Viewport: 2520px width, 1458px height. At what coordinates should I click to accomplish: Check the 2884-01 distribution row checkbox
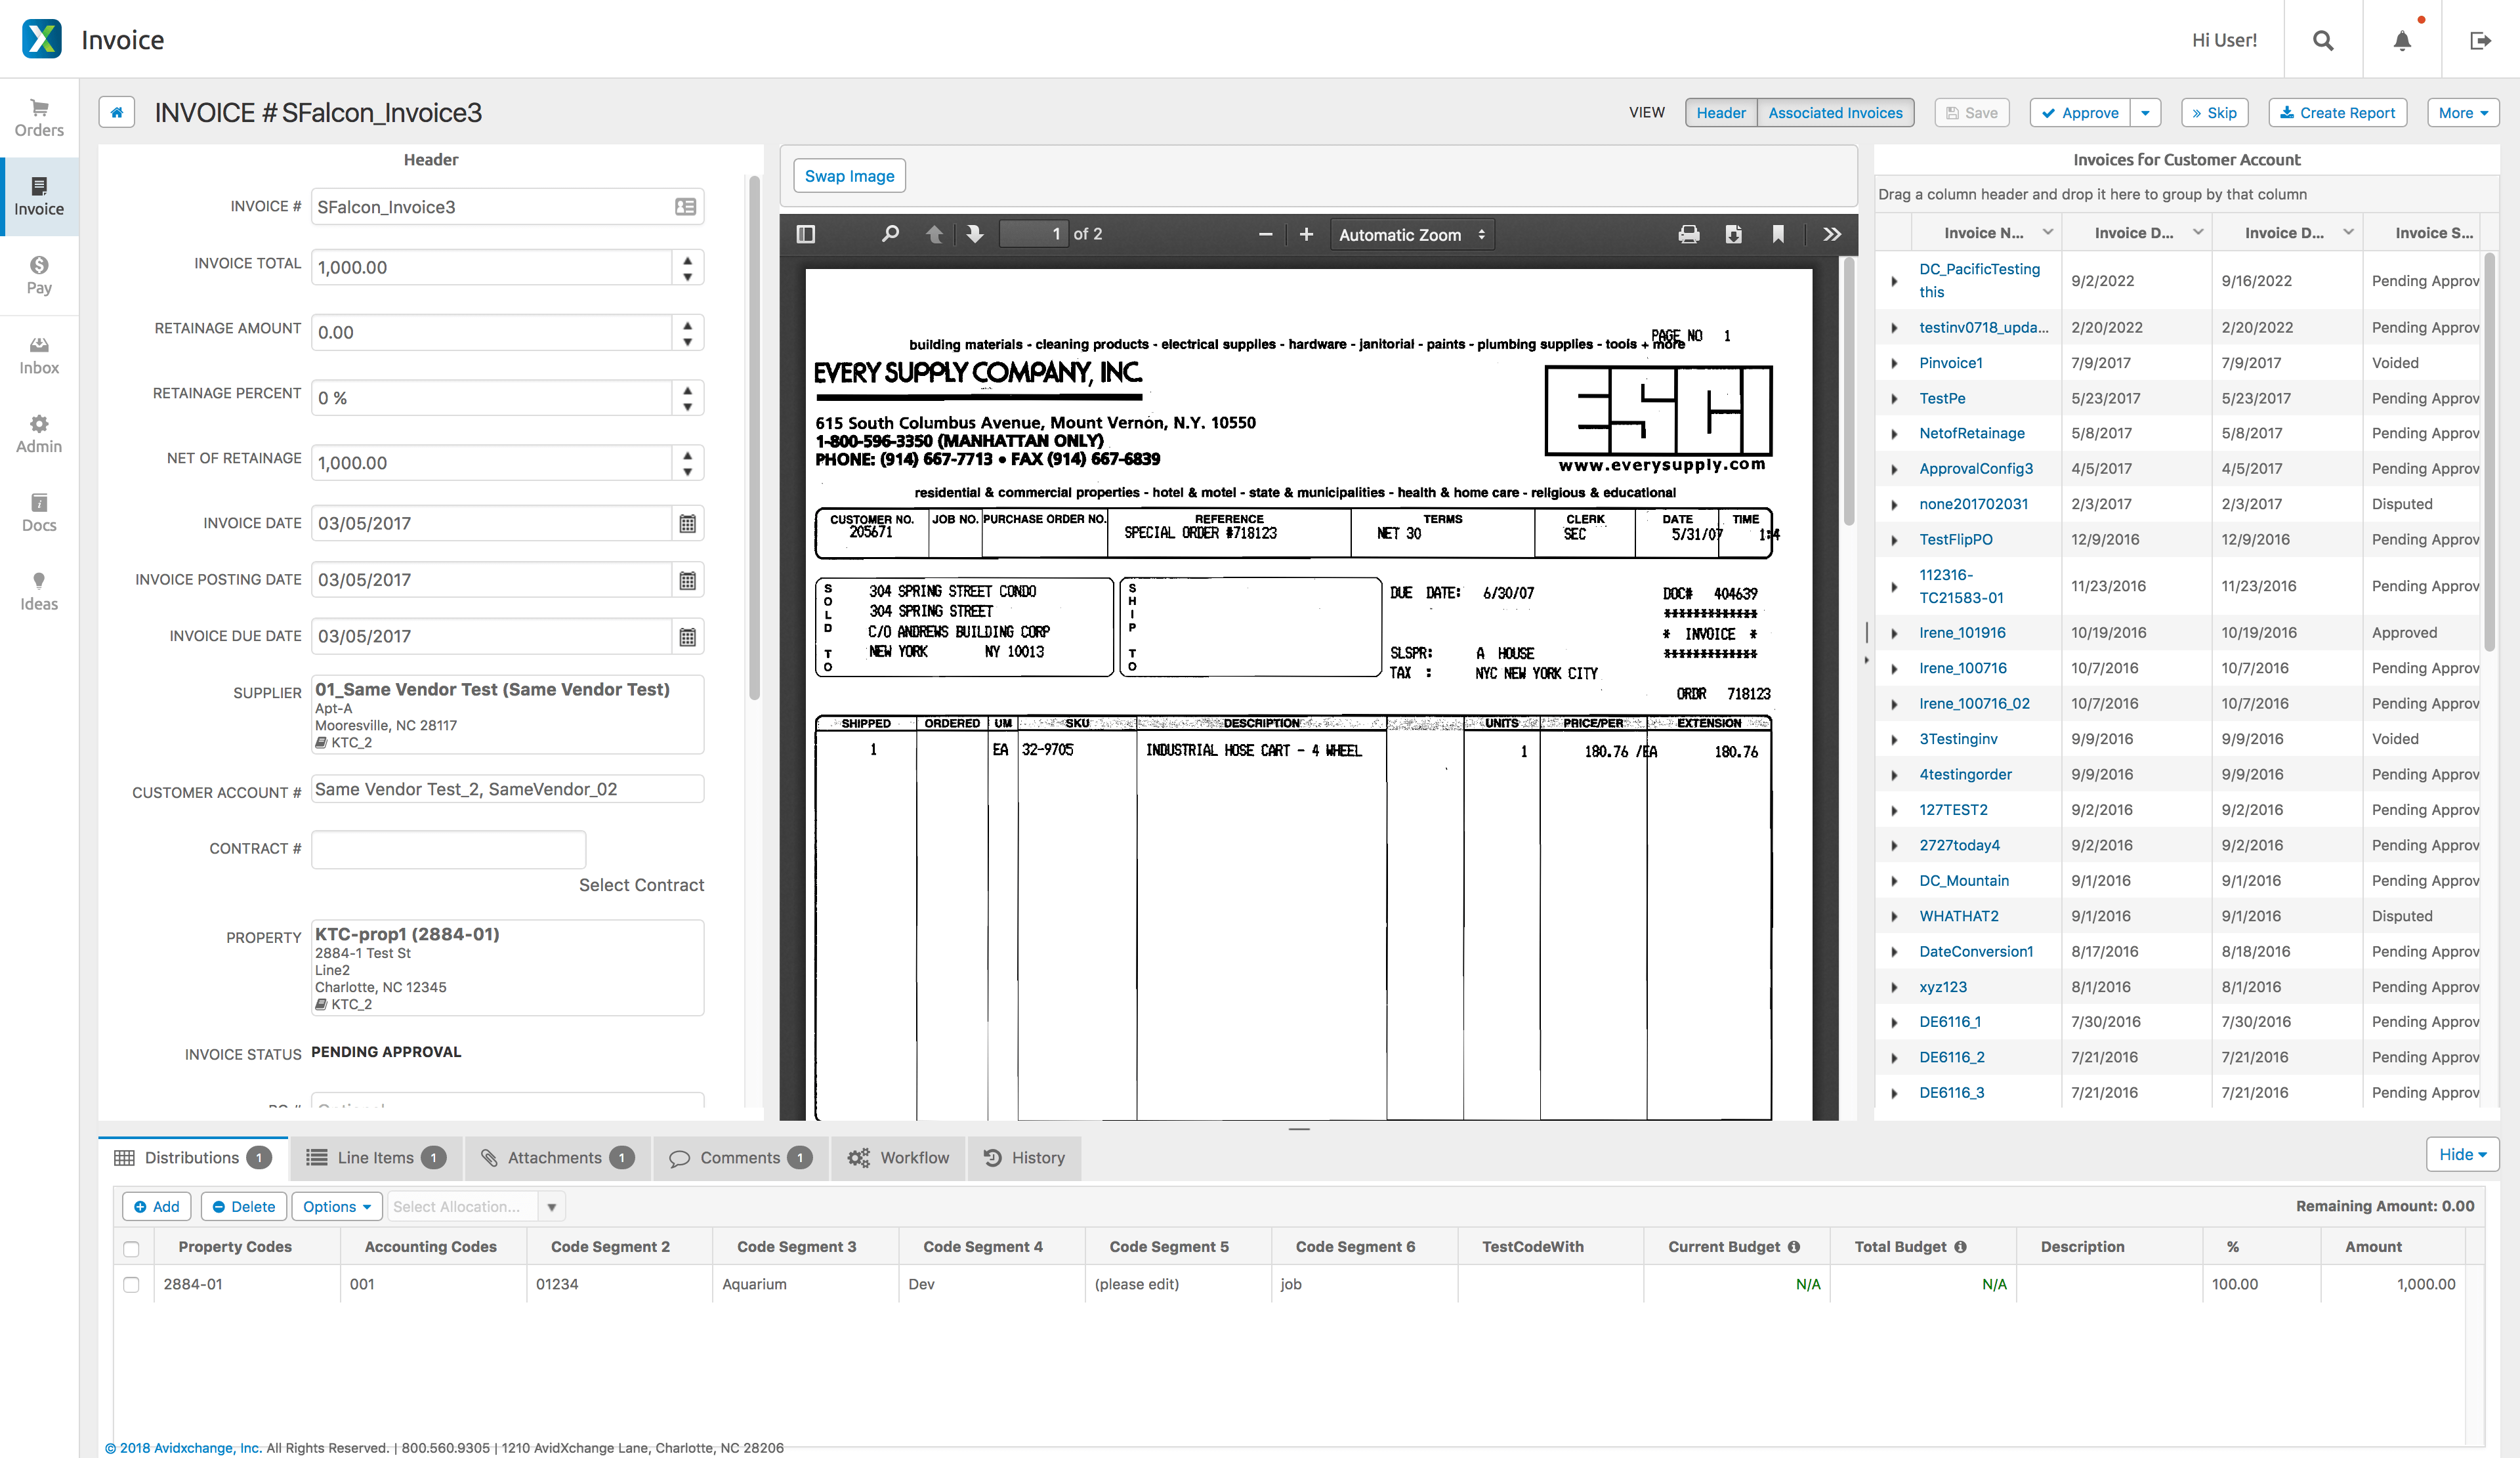131,1284
